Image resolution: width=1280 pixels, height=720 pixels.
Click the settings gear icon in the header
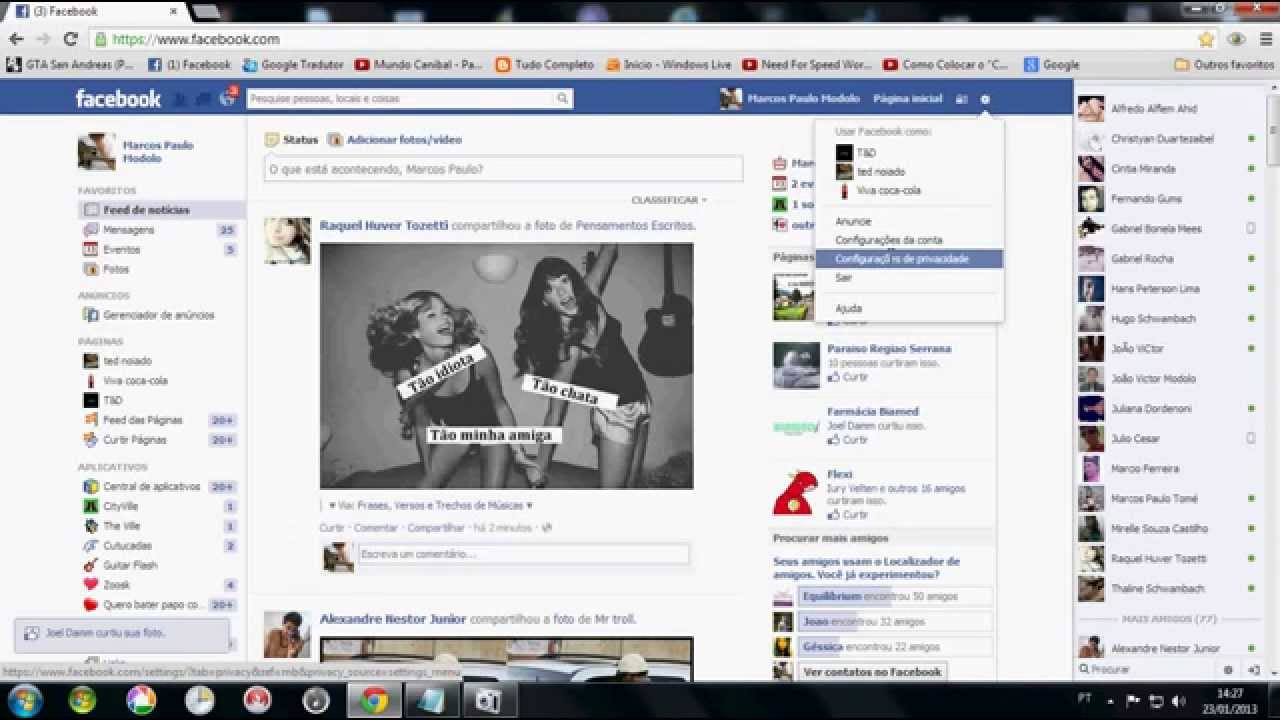985,99
